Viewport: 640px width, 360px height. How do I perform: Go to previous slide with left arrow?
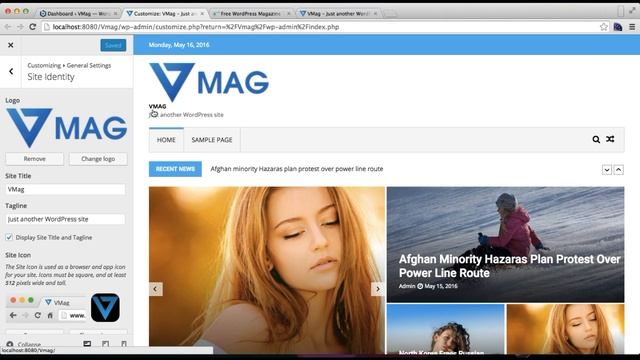[x=155, y=289]
